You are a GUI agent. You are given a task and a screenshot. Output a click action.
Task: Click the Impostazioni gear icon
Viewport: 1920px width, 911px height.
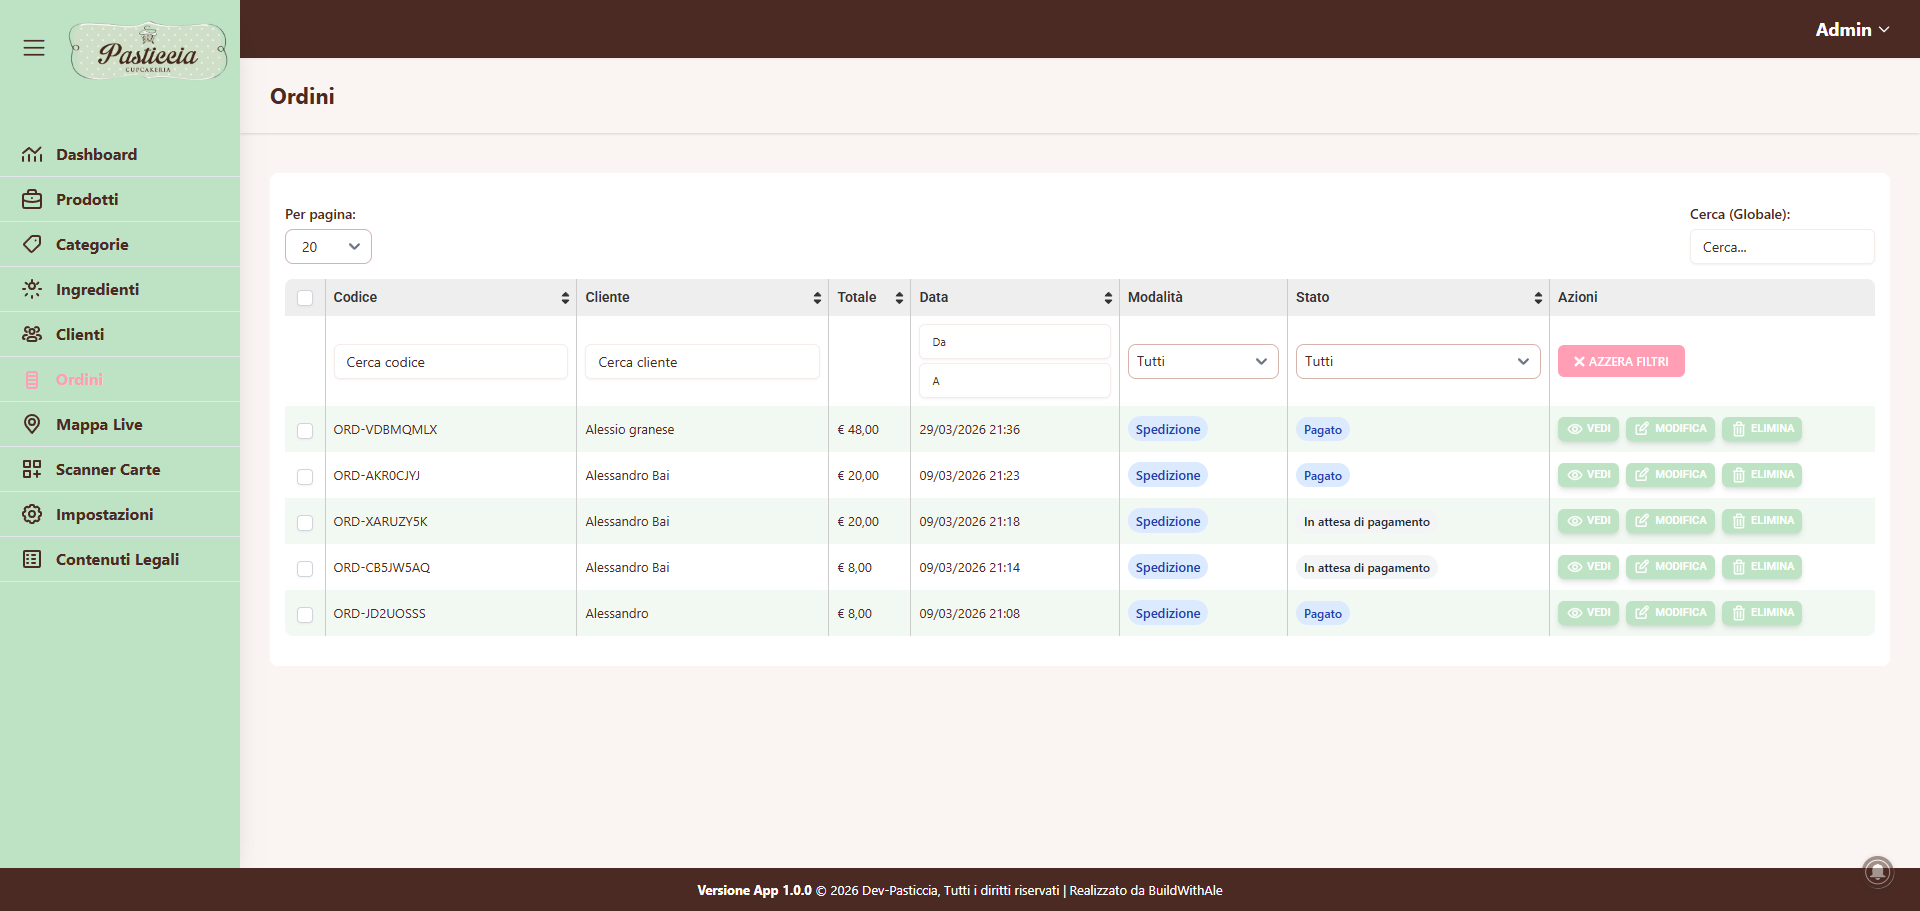tap(32, 514)
